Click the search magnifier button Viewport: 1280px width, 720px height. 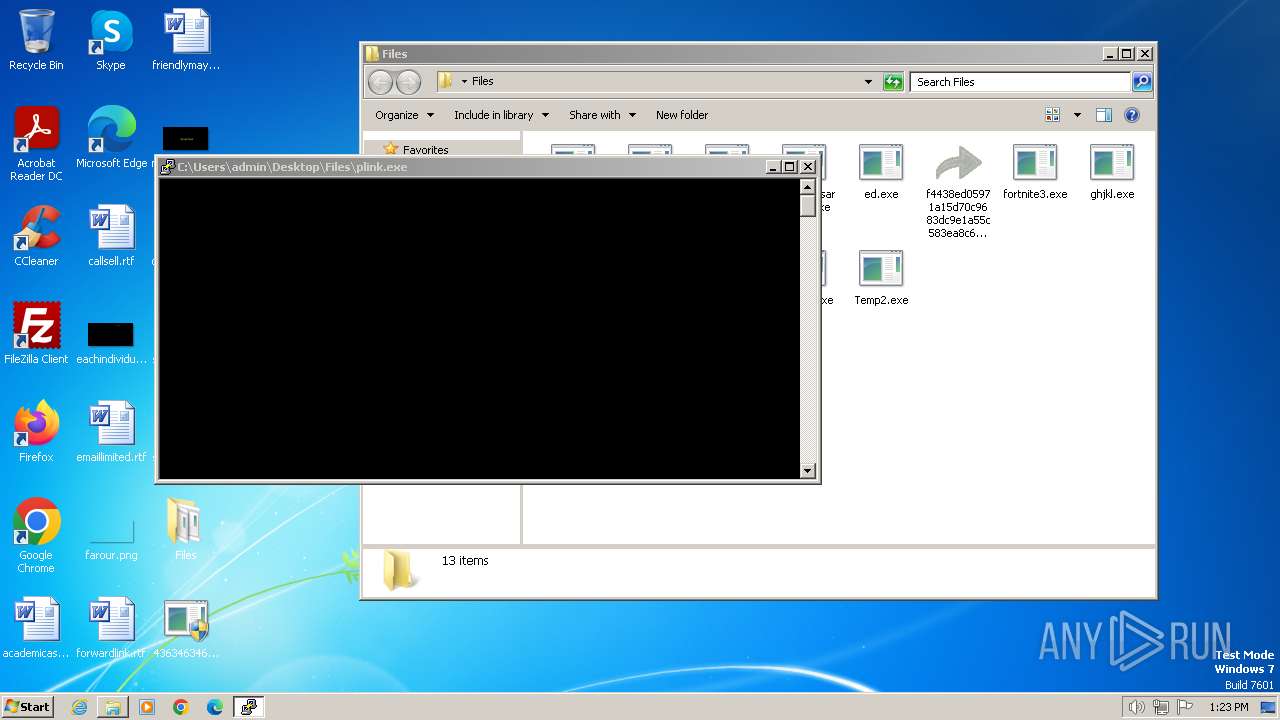pyautogui.click(x=1142, y=82)
